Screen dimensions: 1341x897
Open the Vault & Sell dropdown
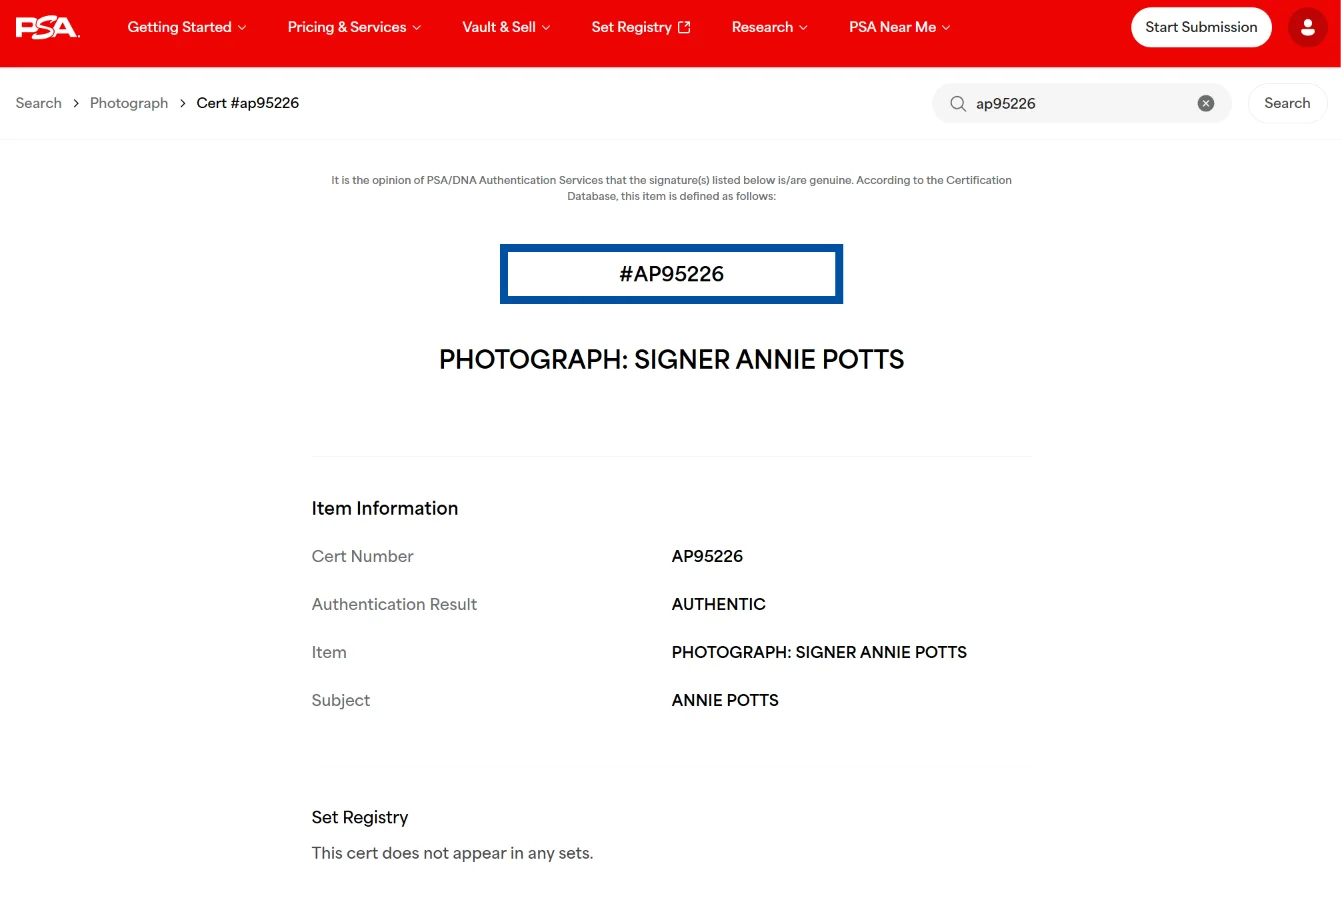point(506,27)
